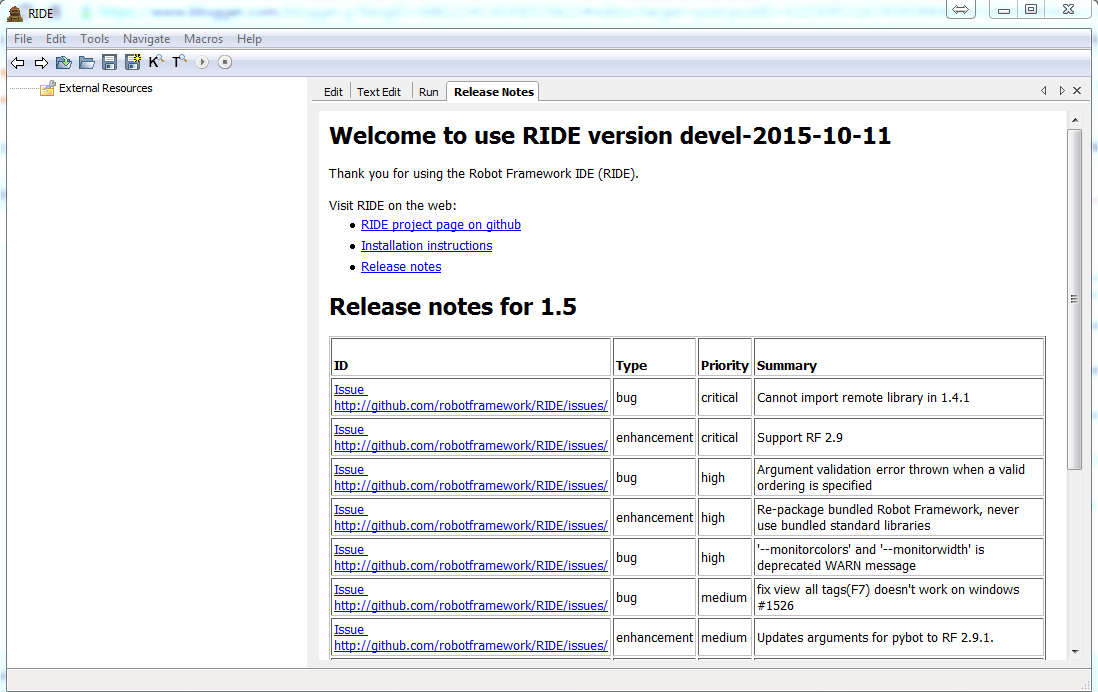The height and width of the screenshot is (692, 1098).
Task: Save the current file with the Save icon
Action: [x=109, y=62]
